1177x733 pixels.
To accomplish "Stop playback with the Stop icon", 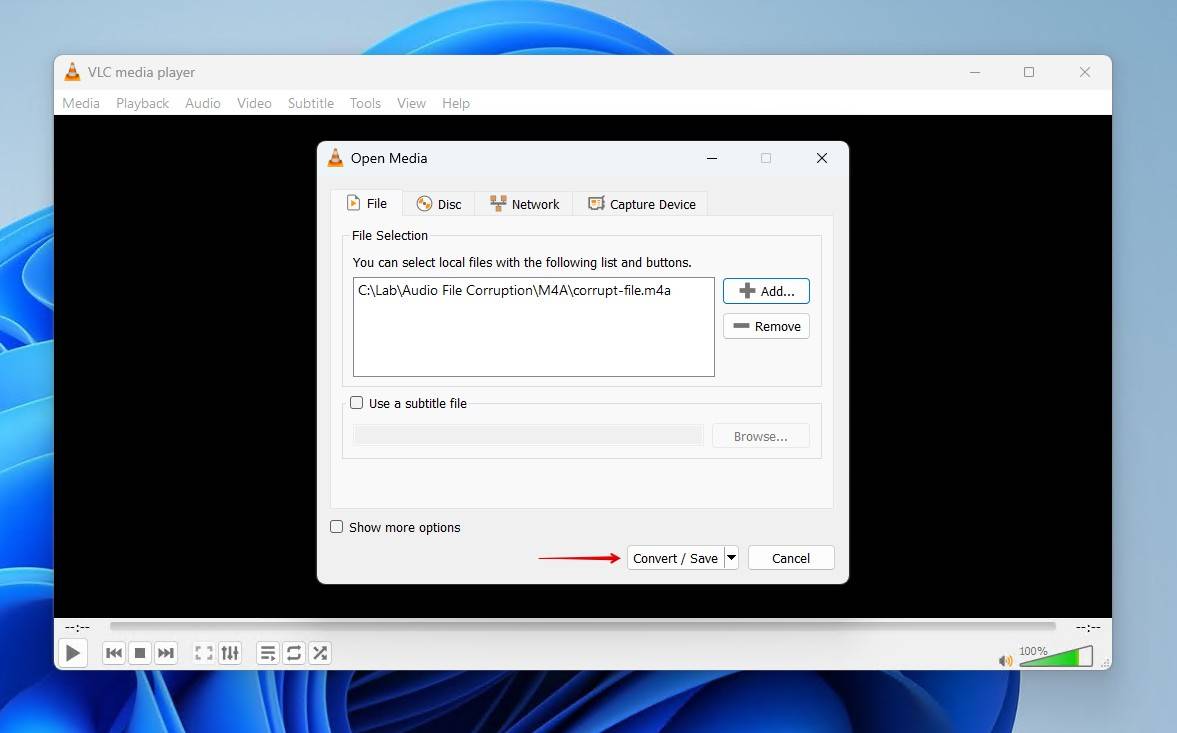I will coord(140,652).
